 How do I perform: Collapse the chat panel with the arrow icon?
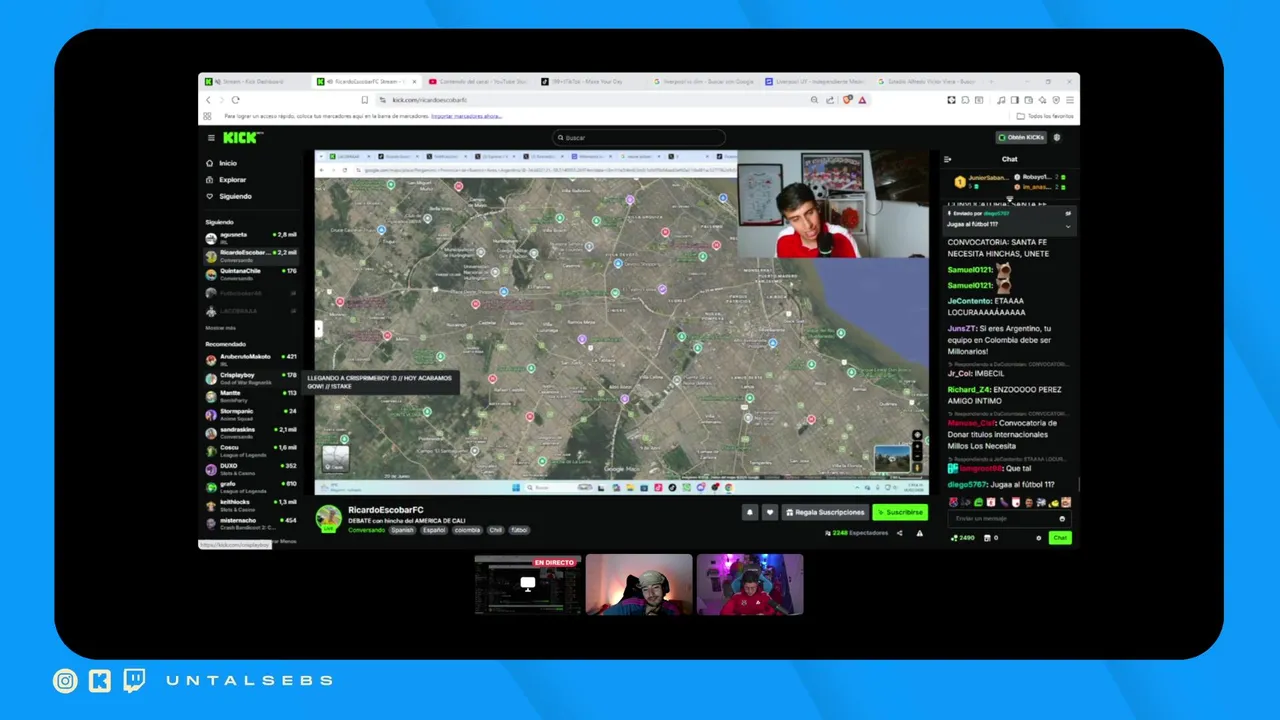[x=948, y=159]
